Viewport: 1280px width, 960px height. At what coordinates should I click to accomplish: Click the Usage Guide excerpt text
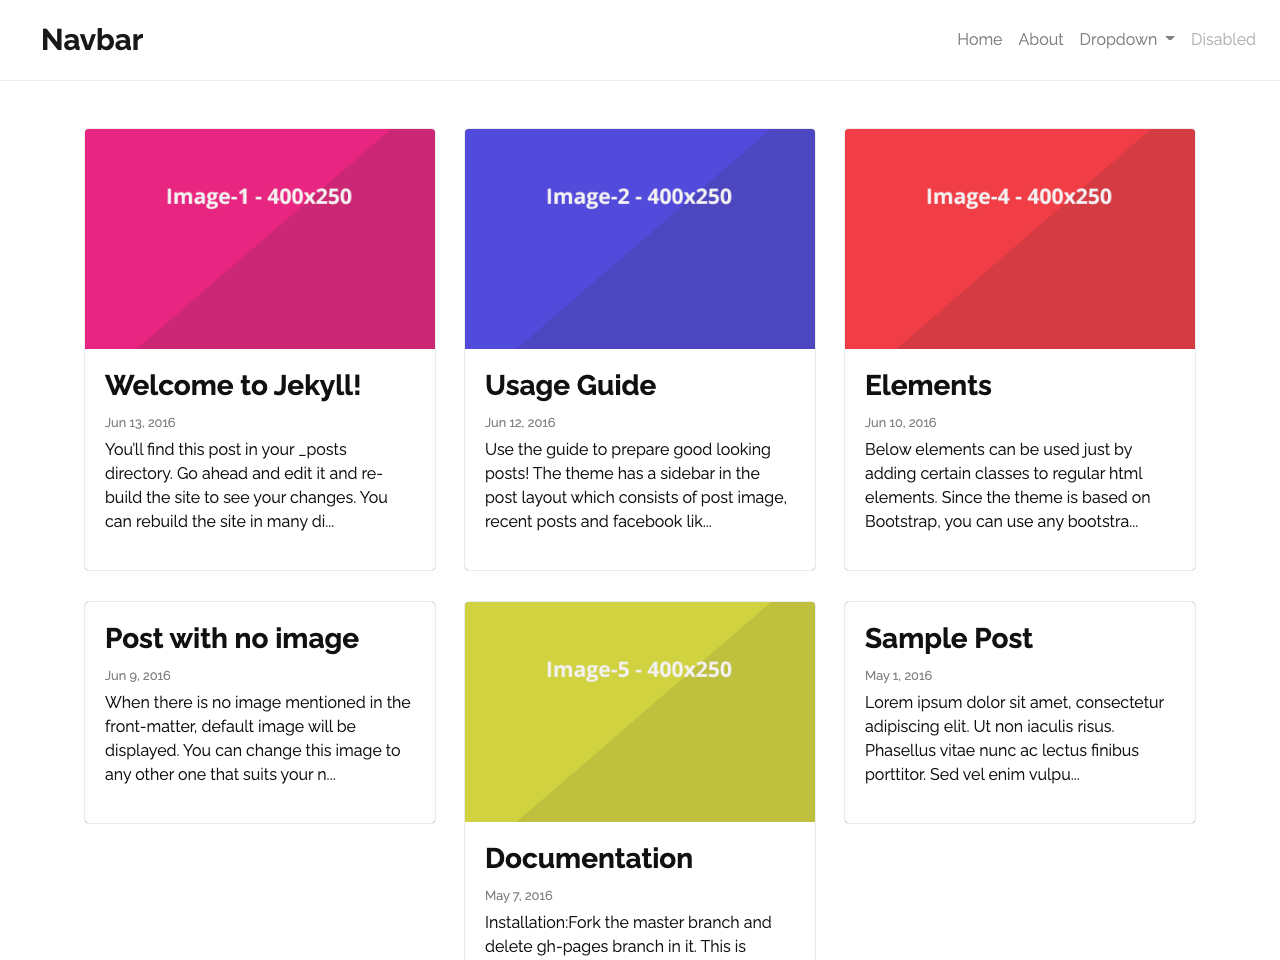click(636, 484)
